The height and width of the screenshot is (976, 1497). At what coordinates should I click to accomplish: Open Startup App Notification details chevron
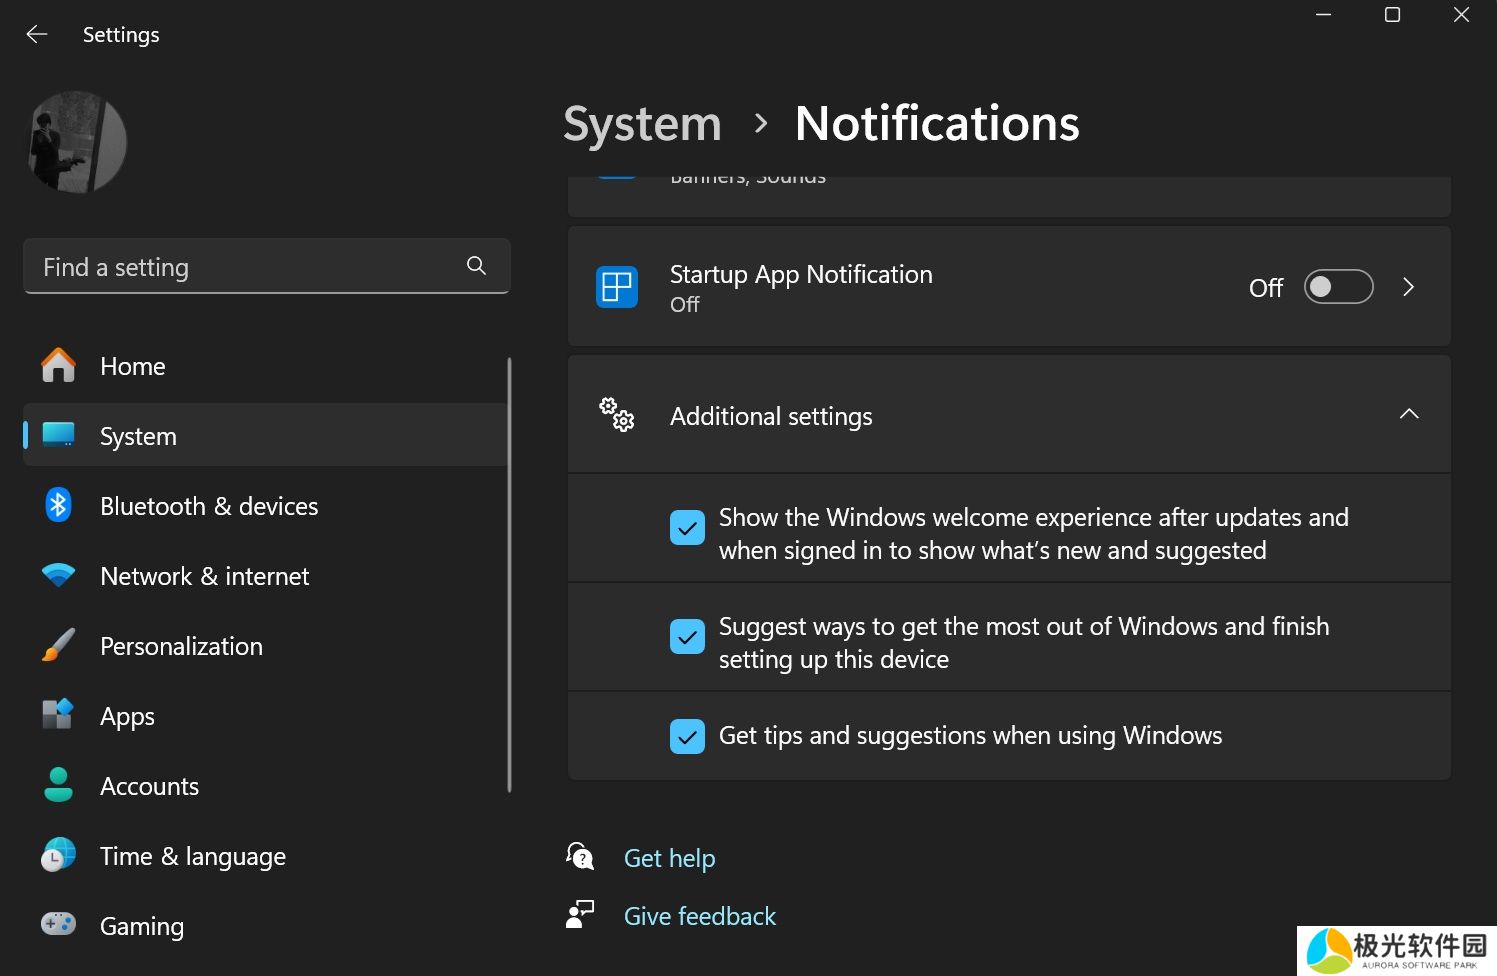pyautogui.click(x=1408, y=287)
